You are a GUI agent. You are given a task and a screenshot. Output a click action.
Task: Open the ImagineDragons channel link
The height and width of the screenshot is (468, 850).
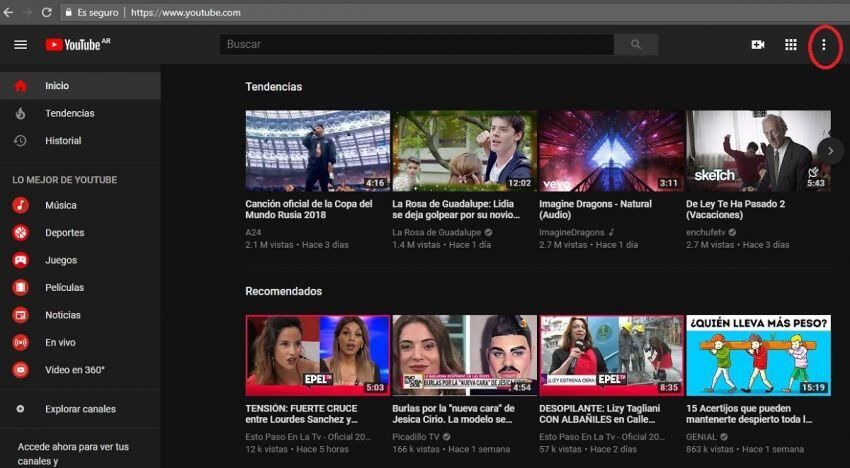pyautogui.click(x=572, y=232)
